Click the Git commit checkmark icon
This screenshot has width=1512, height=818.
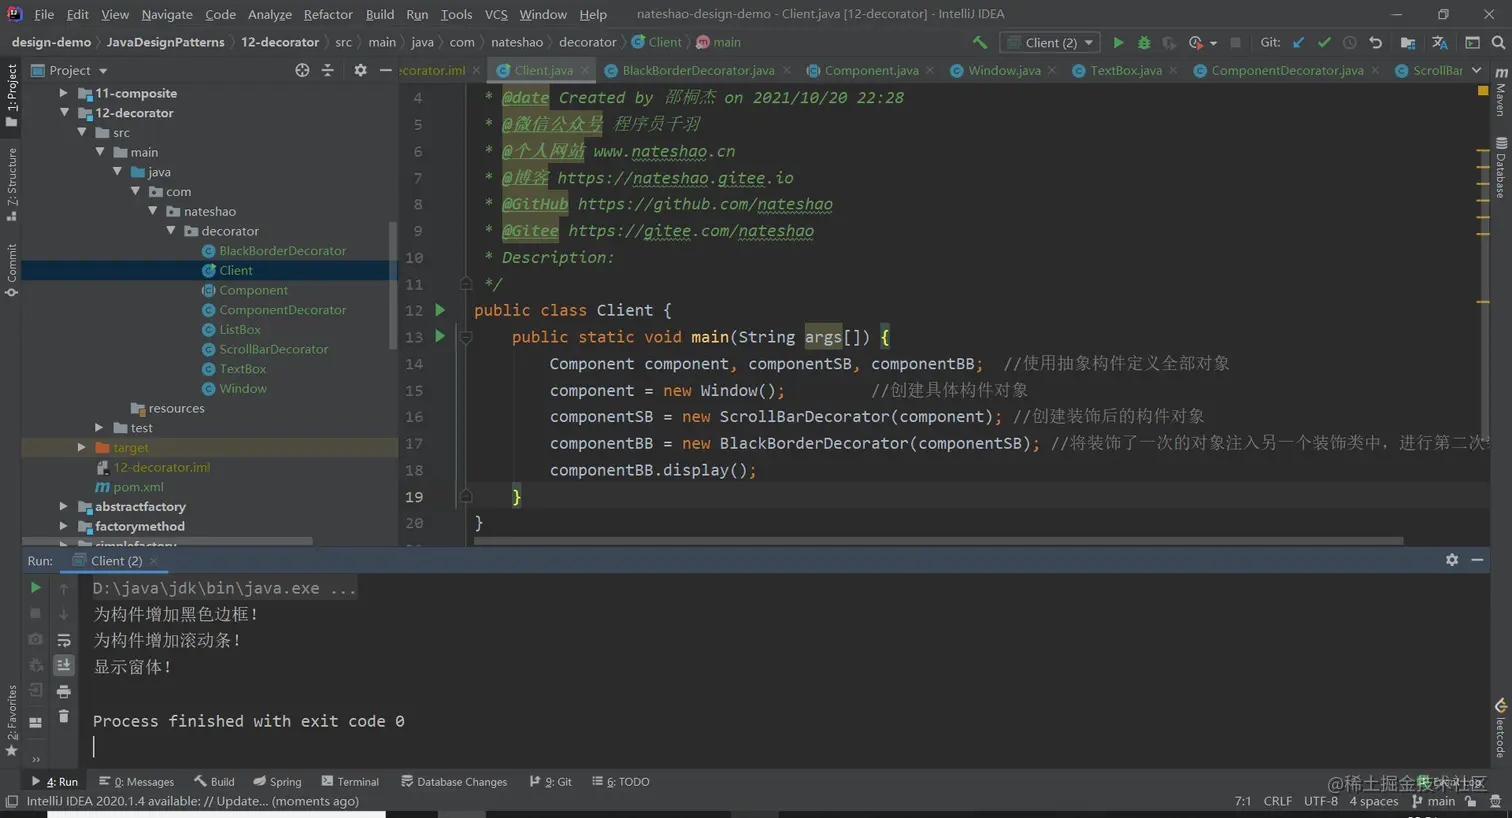tap(1324, 42)
